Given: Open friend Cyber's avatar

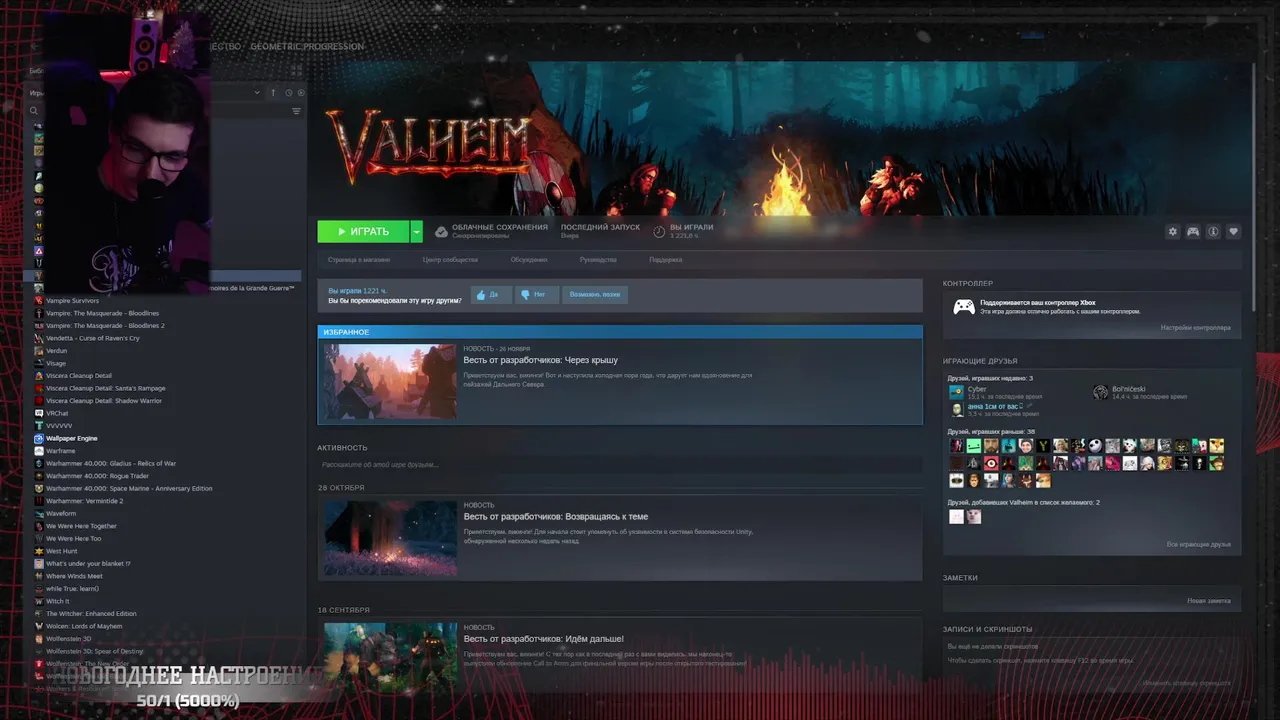Looking at the screenshot, I should tap(957, 392).
